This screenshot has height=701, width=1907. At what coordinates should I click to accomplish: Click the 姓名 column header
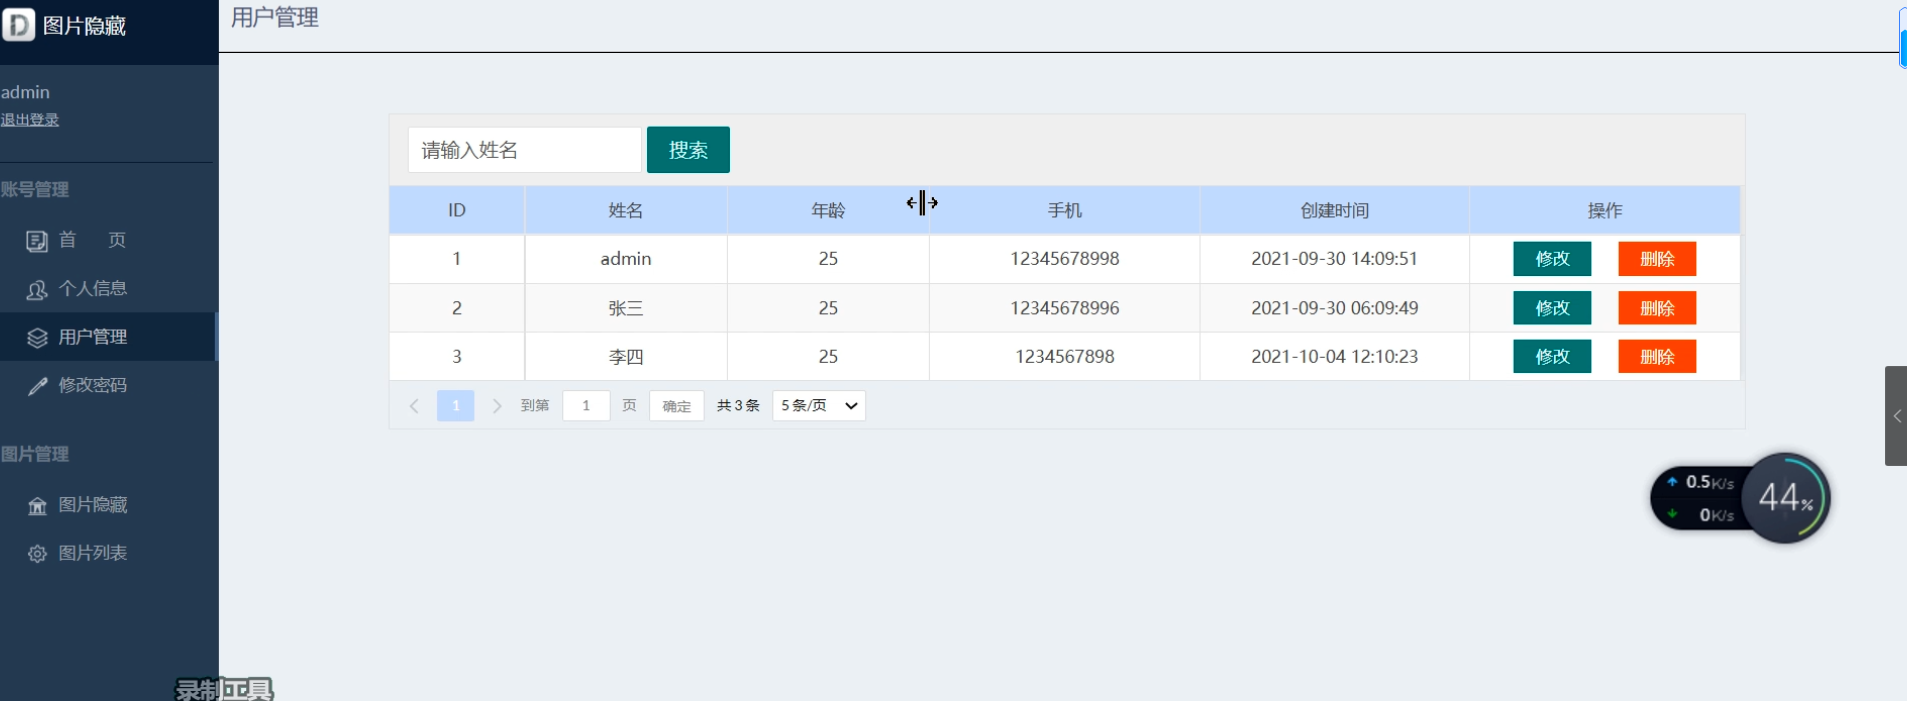tap(626, 210)
